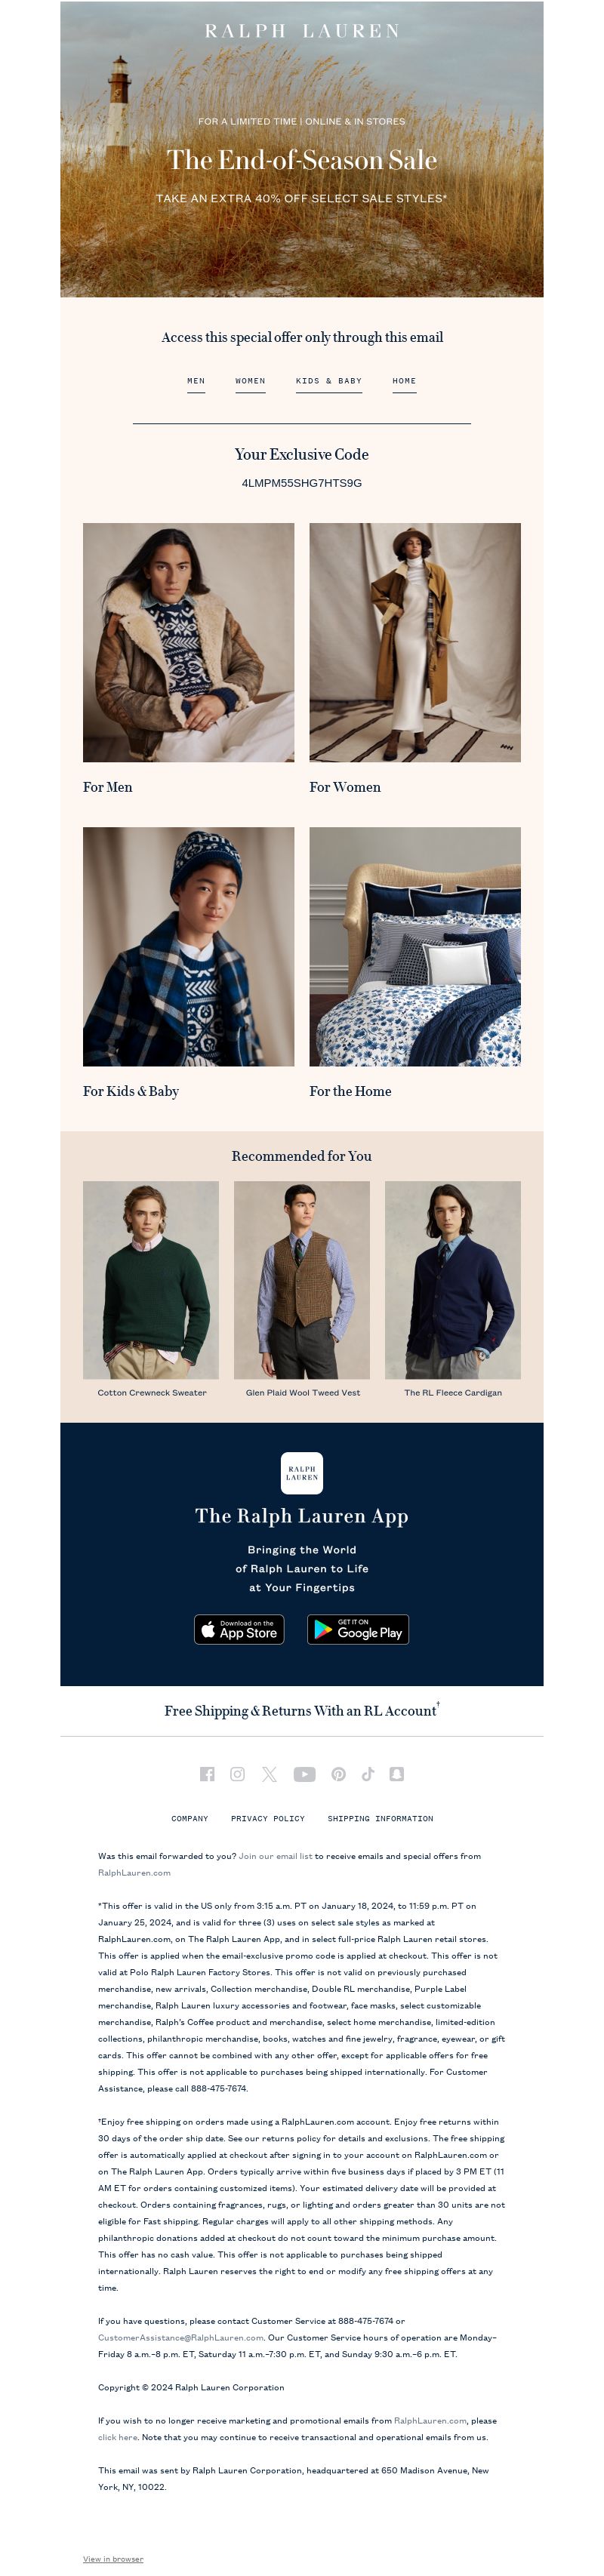Click the SHIPPING INFORMATION footer link
Image resolution: width=604 pixels, height=2576 pixels.
(x=380, y=1818)
